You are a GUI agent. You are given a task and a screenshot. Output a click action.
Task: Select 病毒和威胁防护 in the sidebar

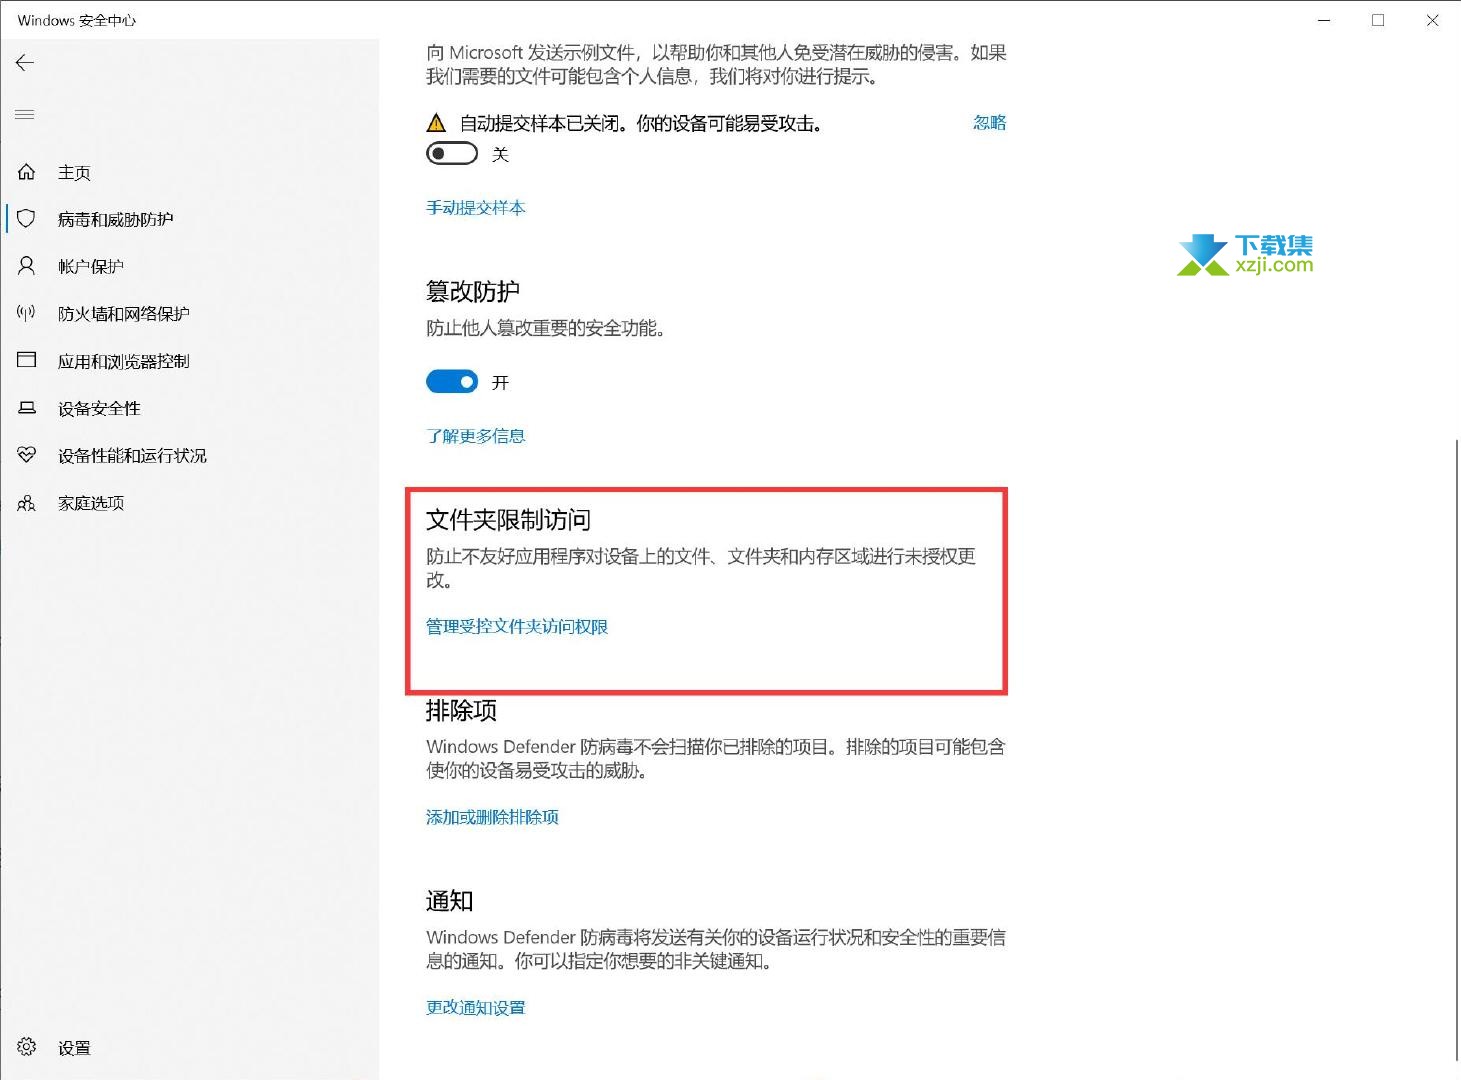(115, 219)
